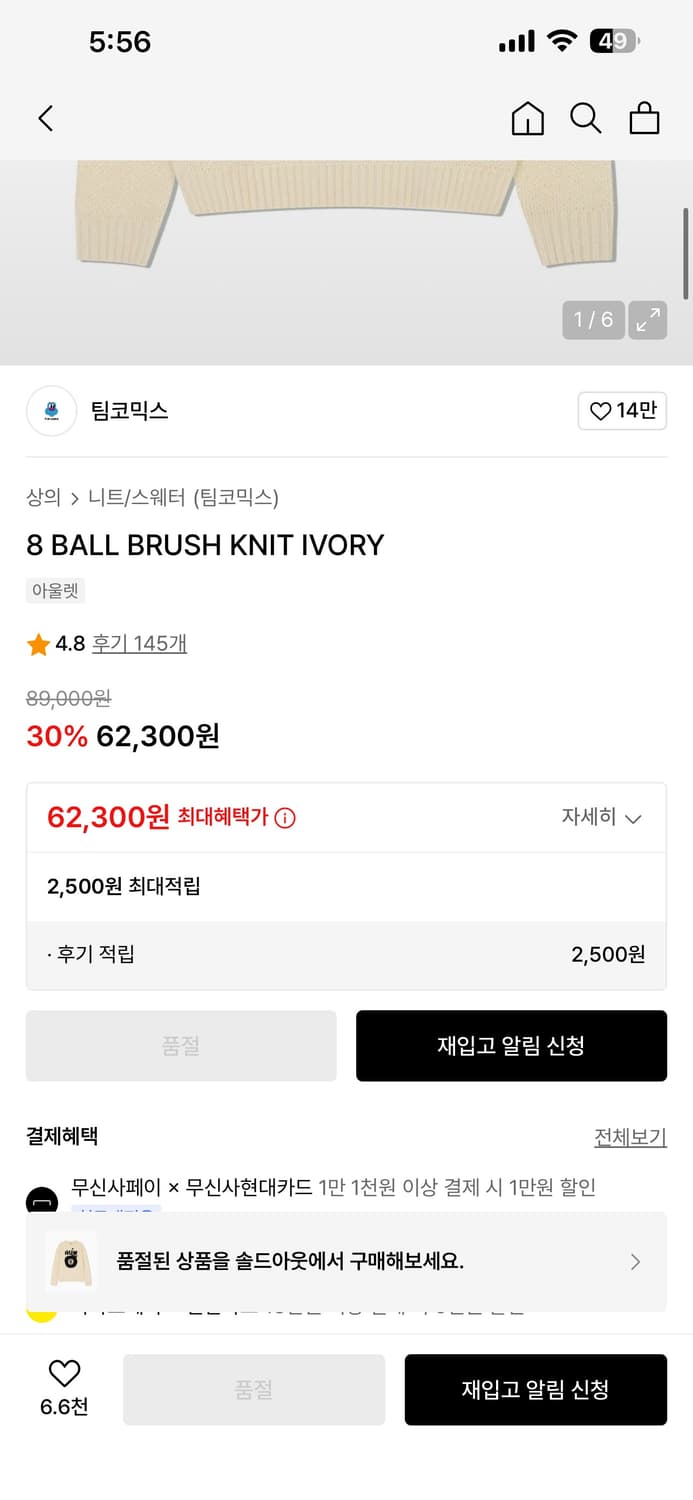Tap the info icon next to 최대혜택가

286,817
